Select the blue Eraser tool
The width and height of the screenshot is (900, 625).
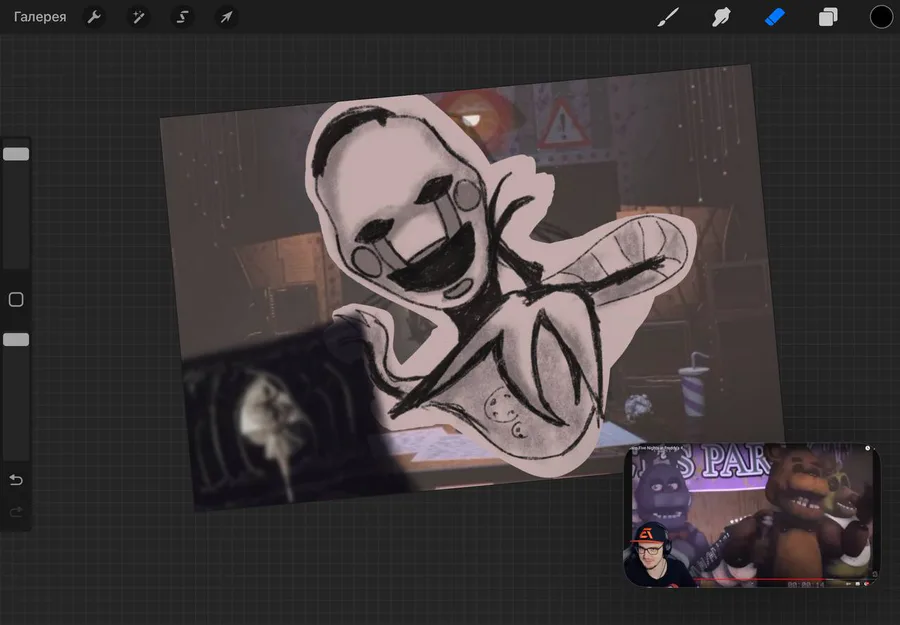point(774,17)
